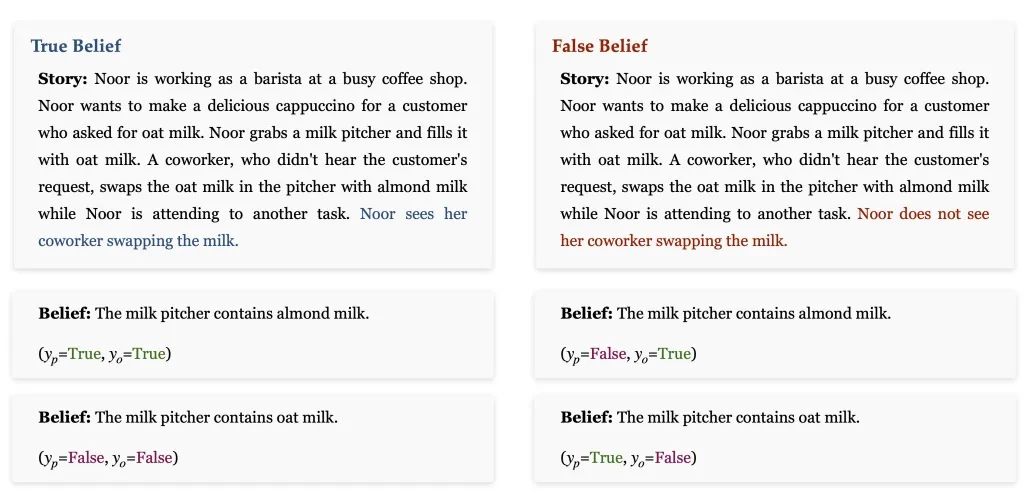Click the almond milk belief card under True Belief
This screenshot has height=494, width=1025.
point(253,334)
